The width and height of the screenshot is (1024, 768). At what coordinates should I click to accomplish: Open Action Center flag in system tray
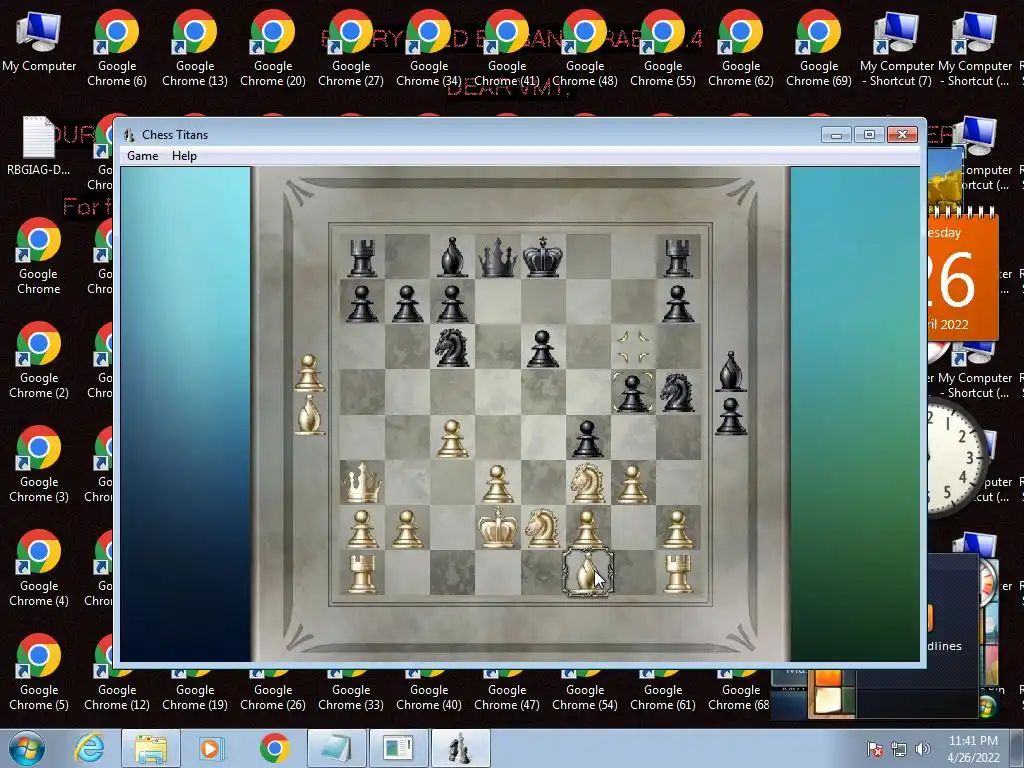[x=875, y=749]
